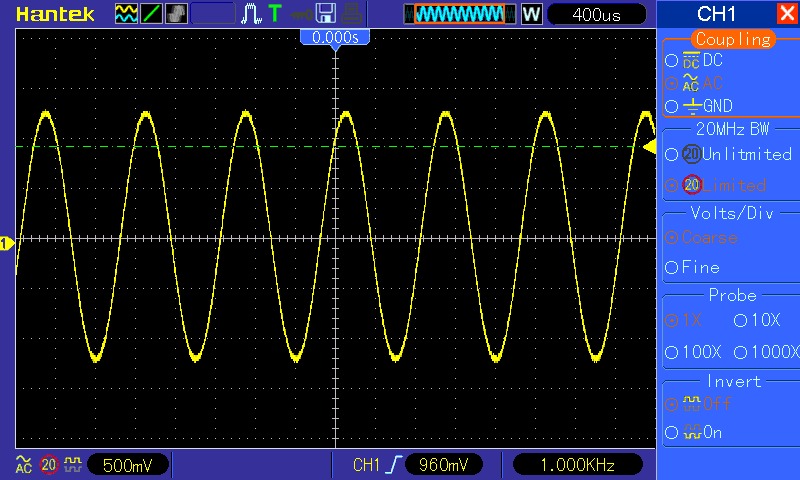Click the waveform memory overview bar

pyautogui.click(x=460, y=14)
